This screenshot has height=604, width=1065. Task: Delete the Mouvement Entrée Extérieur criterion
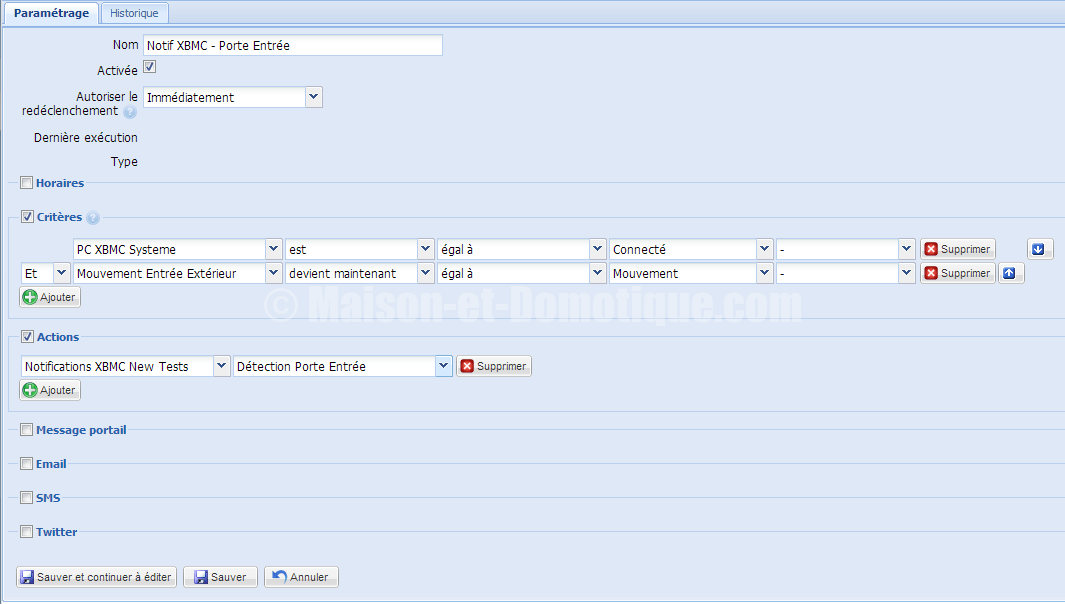click(x=958, y=273)
